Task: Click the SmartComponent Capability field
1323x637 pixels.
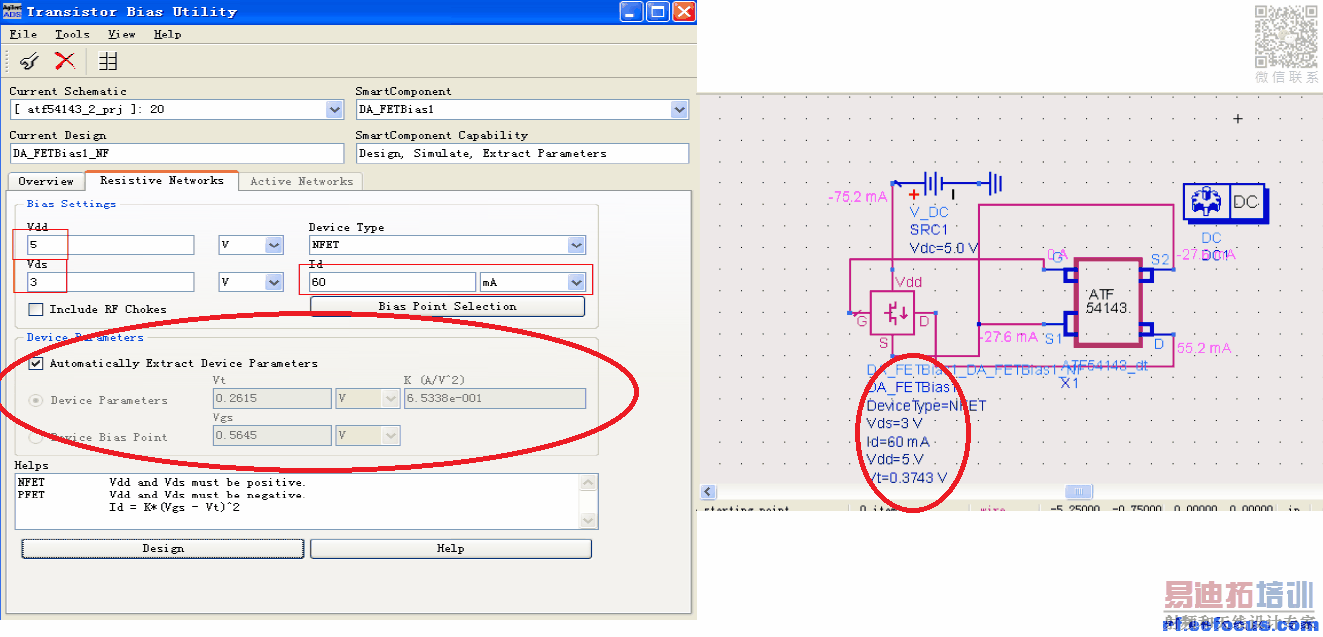Action: pos(522,154)
